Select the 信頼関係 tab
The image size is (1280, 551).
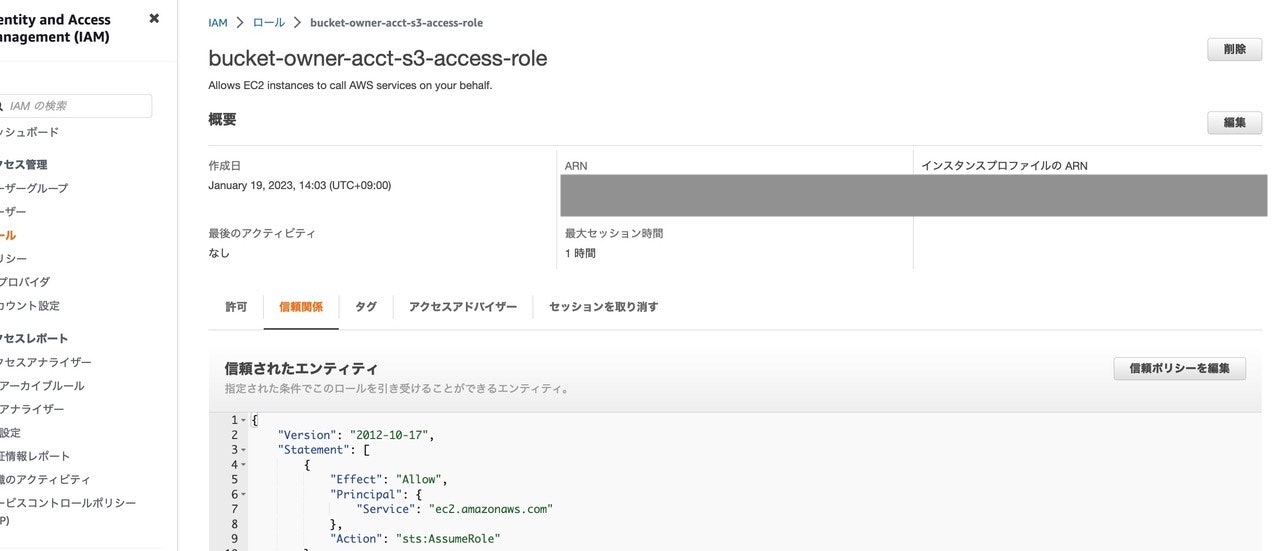pyautogui.click(x=301, y=307)
